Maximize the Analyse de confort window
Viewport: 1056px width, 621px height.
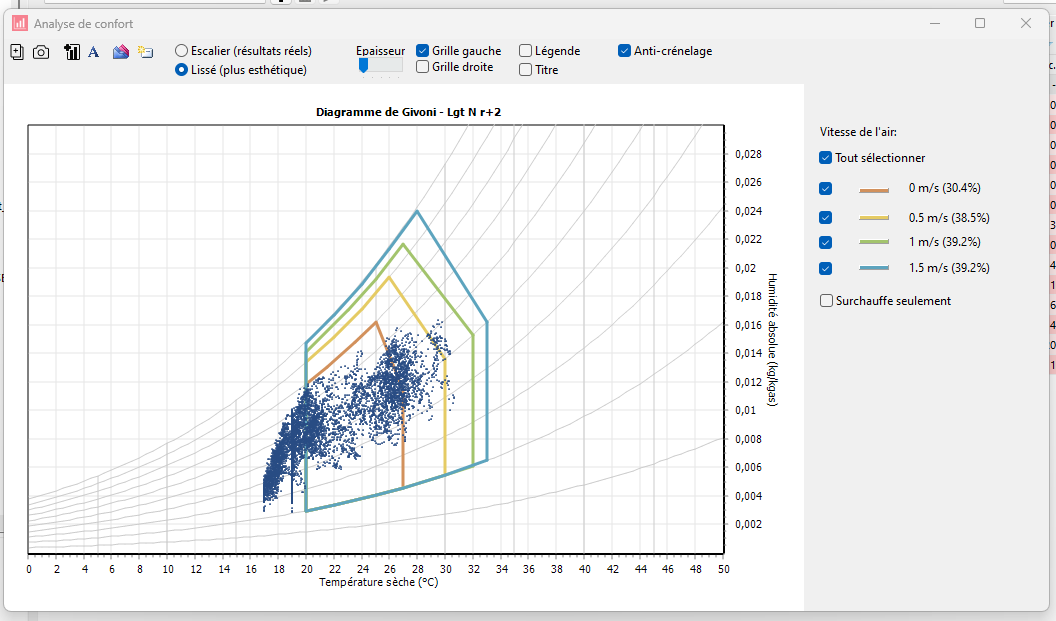coord(980,24)
